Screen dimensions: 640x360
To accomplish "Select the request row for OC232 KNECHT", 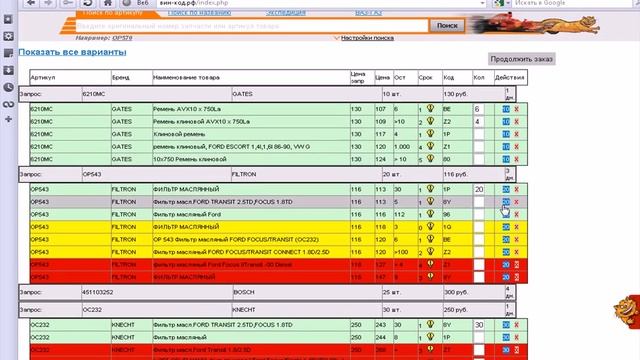I will (267, 310).
